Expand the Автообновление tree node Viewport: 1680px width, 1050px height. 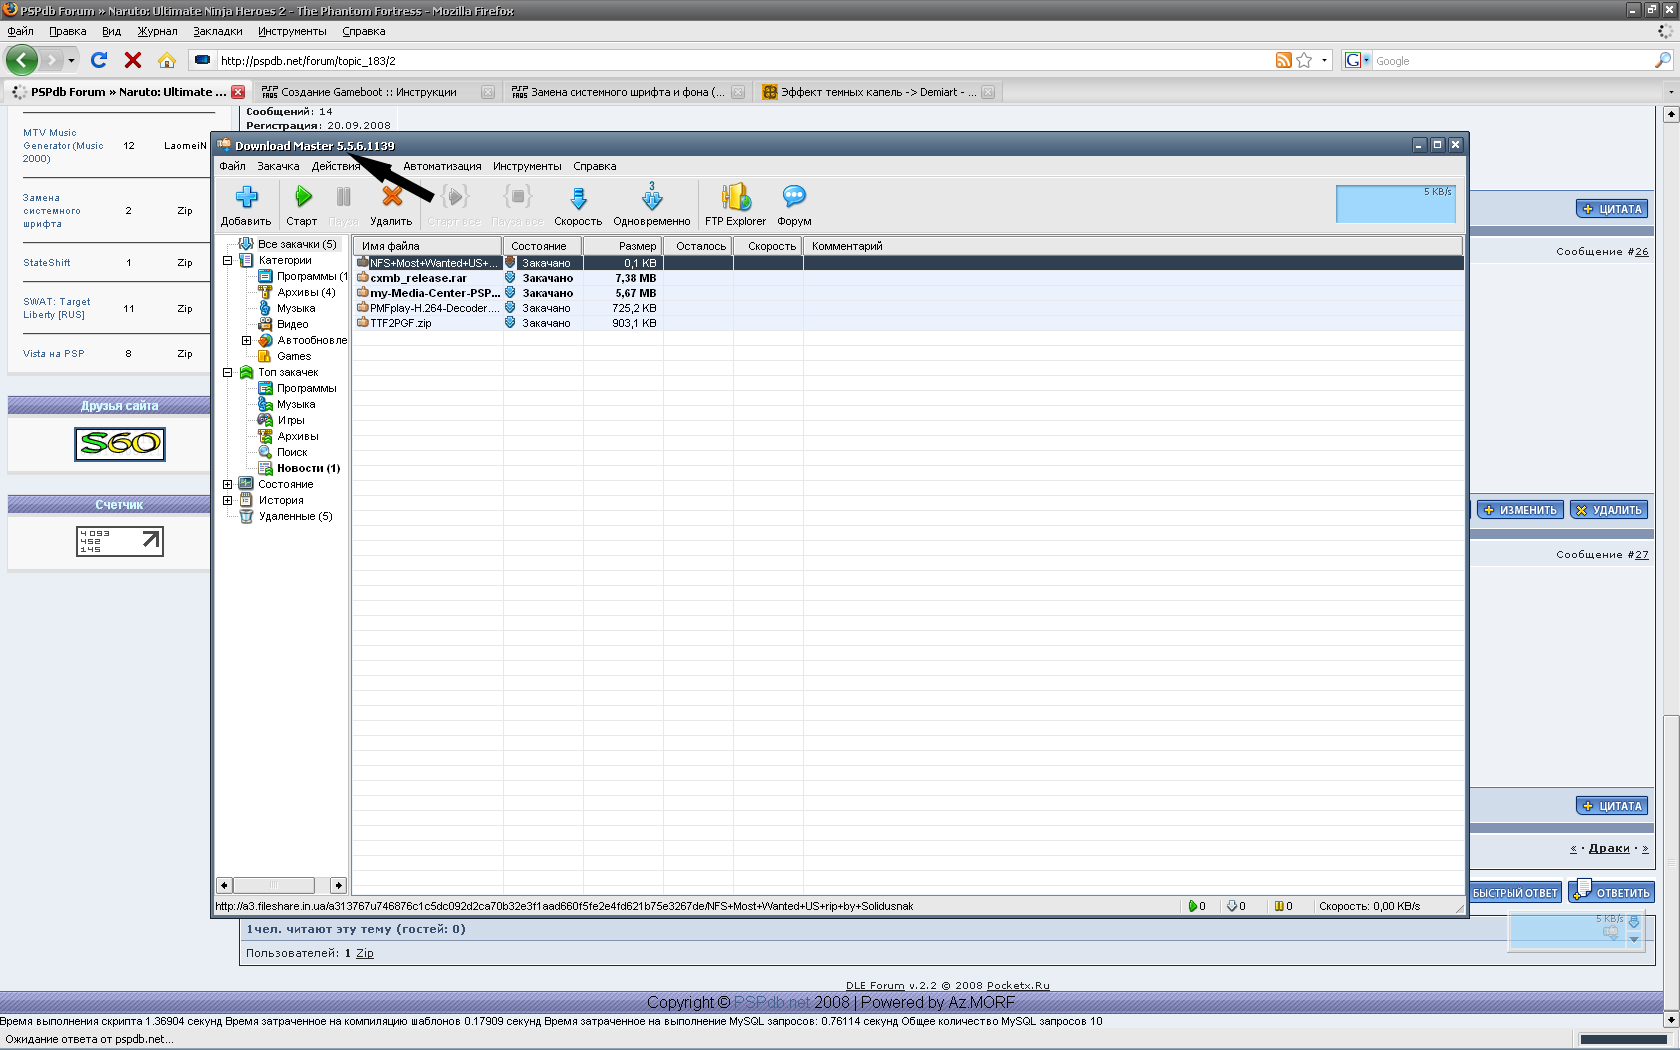point(246,340)
